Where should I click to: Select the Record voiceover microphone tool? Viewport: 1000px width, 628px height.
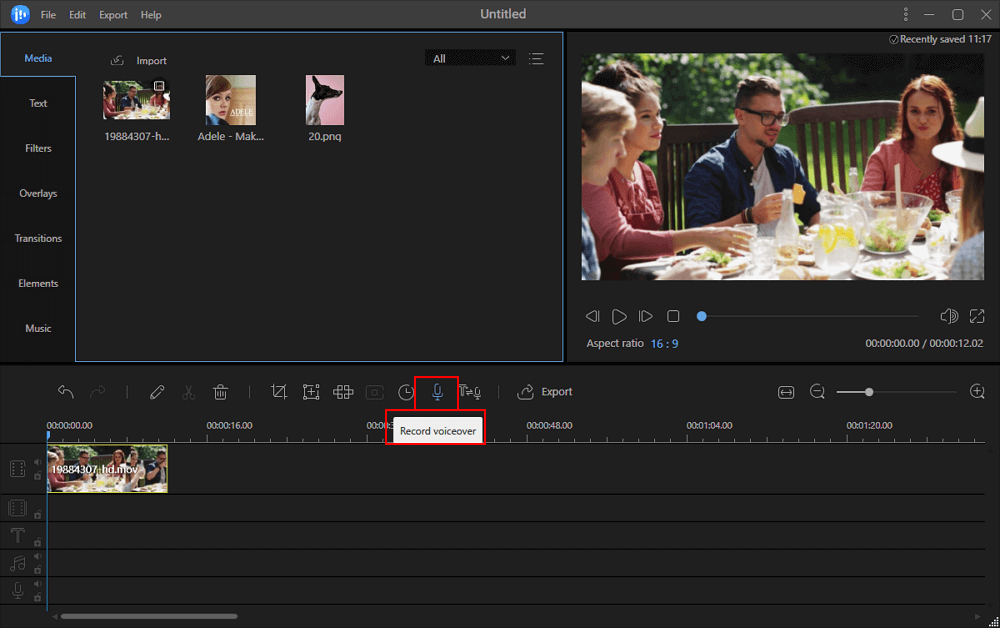click(437, 392)
